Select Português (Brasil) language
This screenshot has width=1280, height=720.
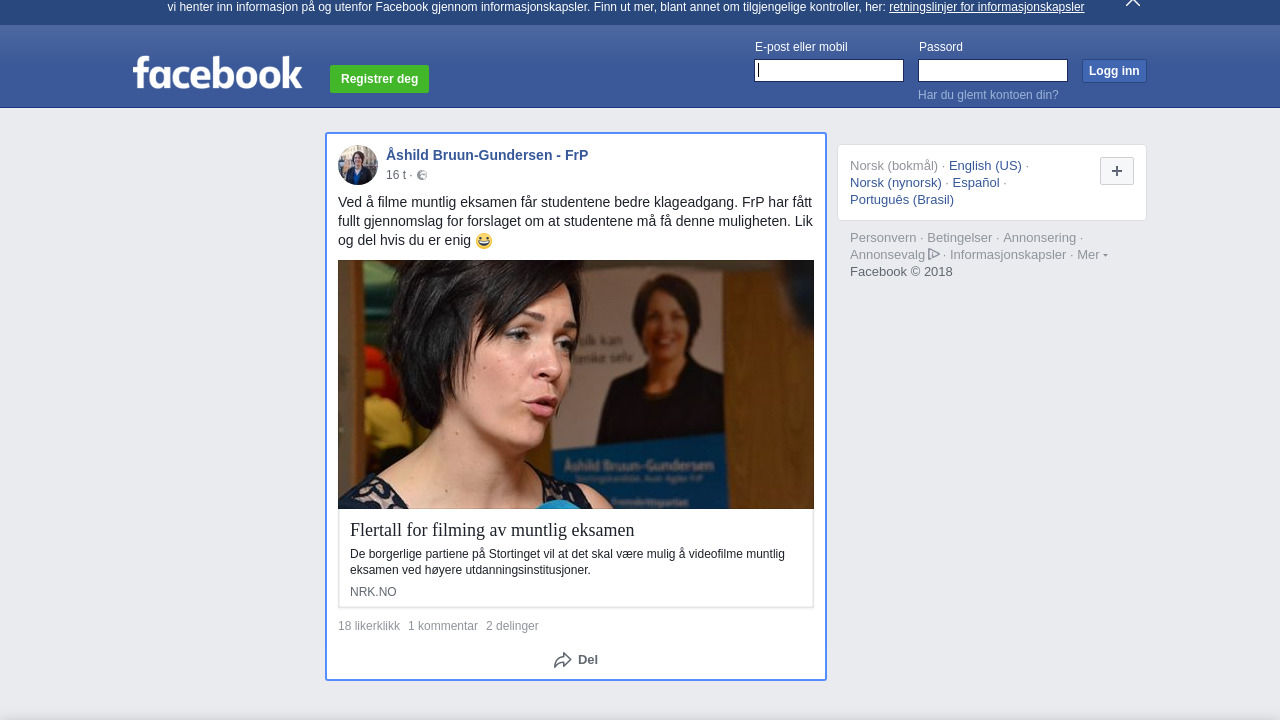pyautogui.click(x=902, y=200)
